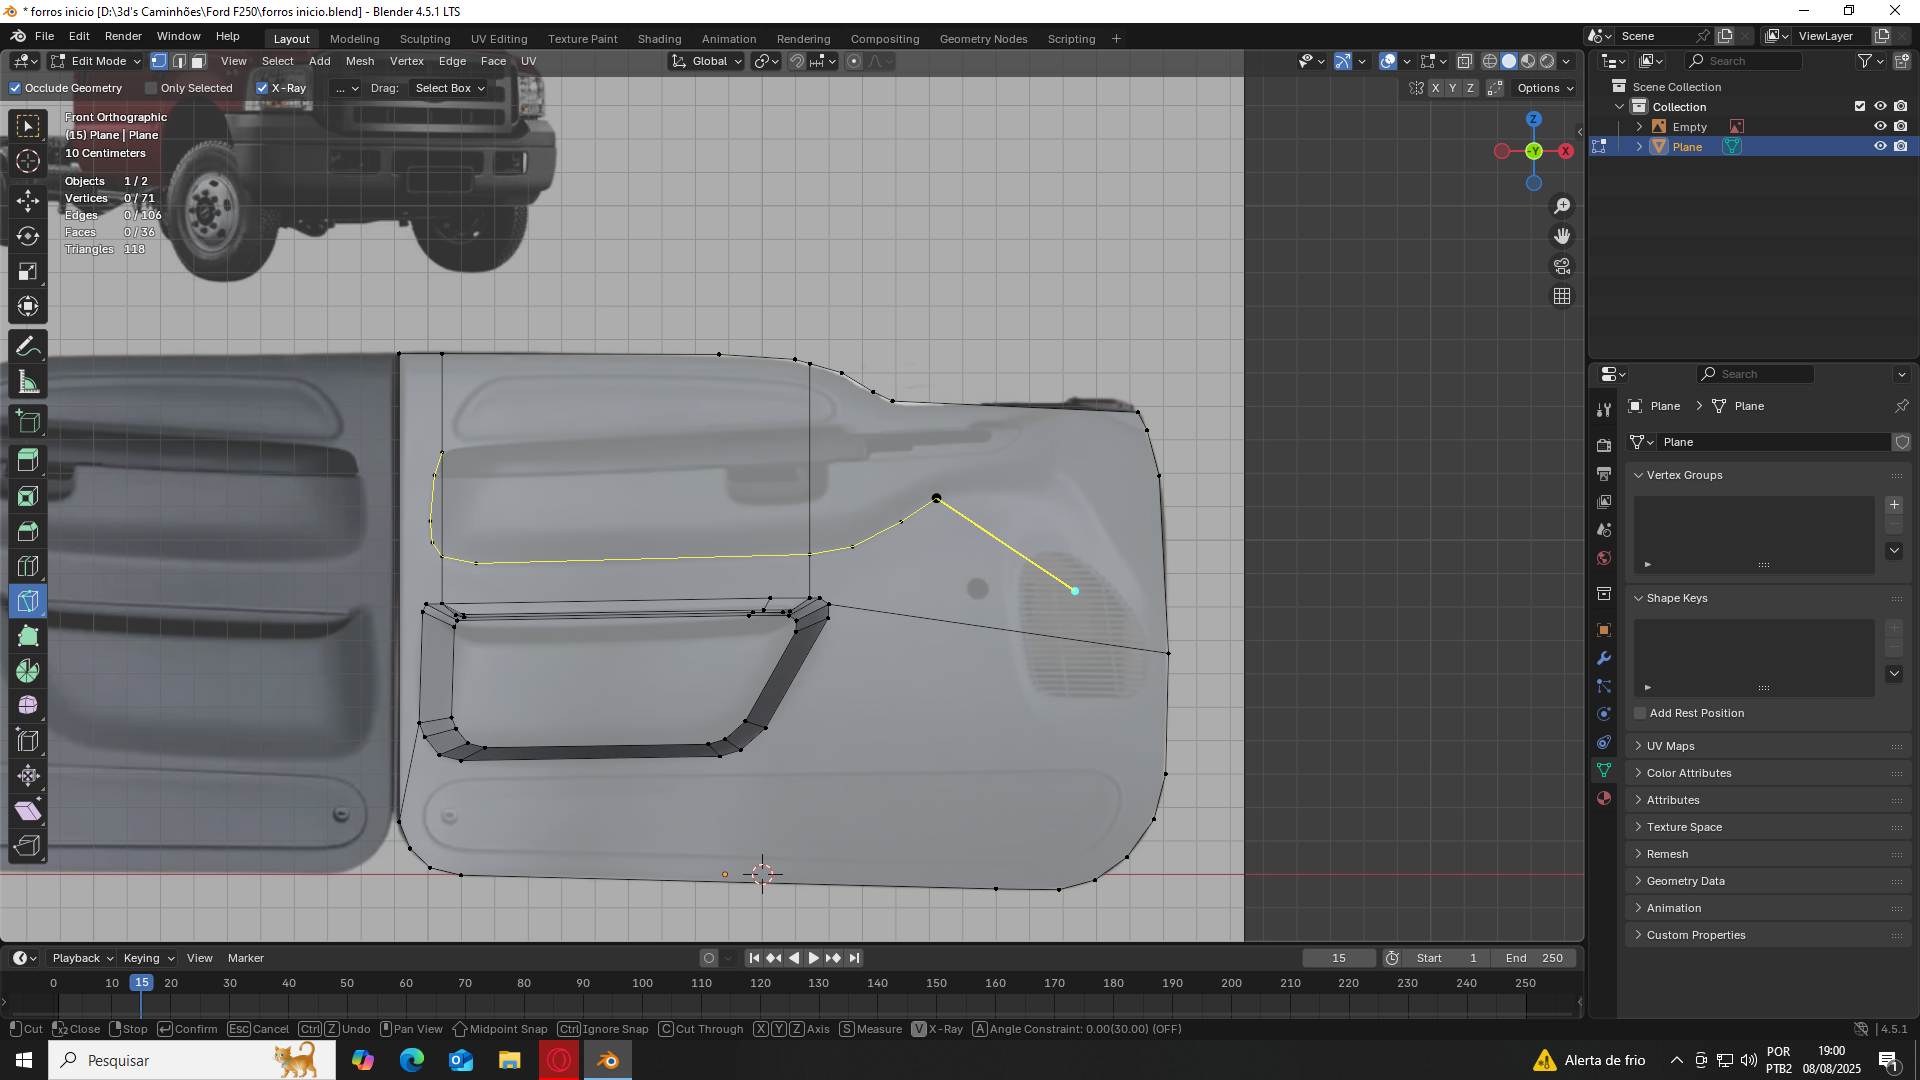
Task: Expand the UV Maps panel
Action: 1670,746
